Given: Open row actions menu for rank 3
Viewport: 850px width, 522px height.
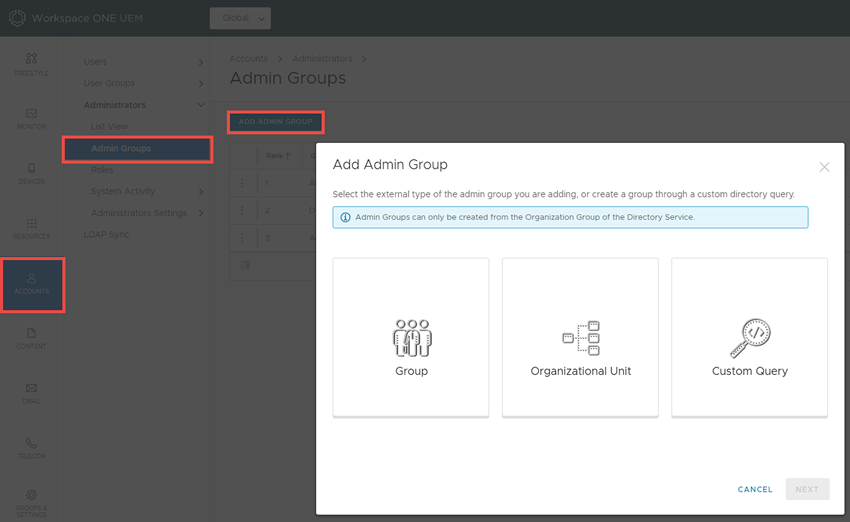Looking at the screenshot, I should click(242, 238).
